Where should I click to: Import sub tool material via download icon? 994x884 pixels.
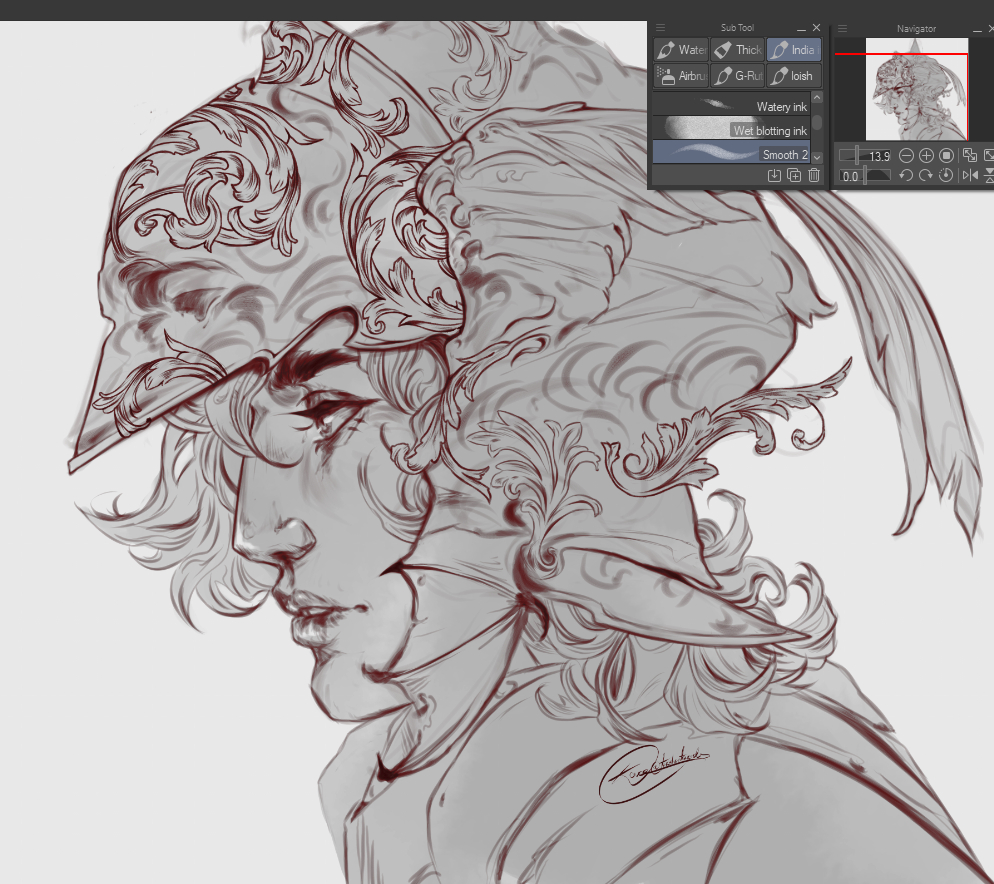coord(774,176)
